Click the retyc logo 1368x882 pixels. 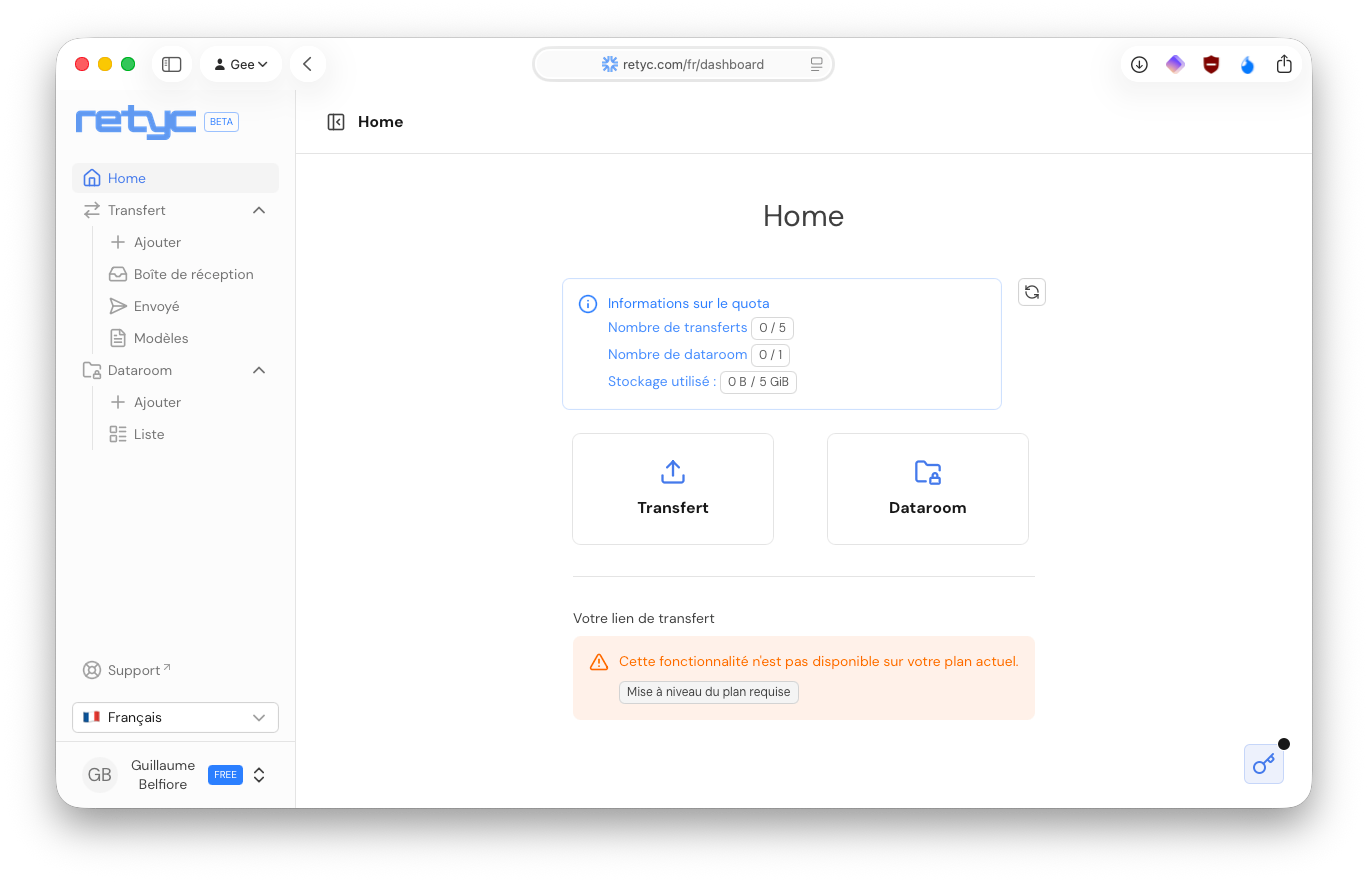point(136,122)
